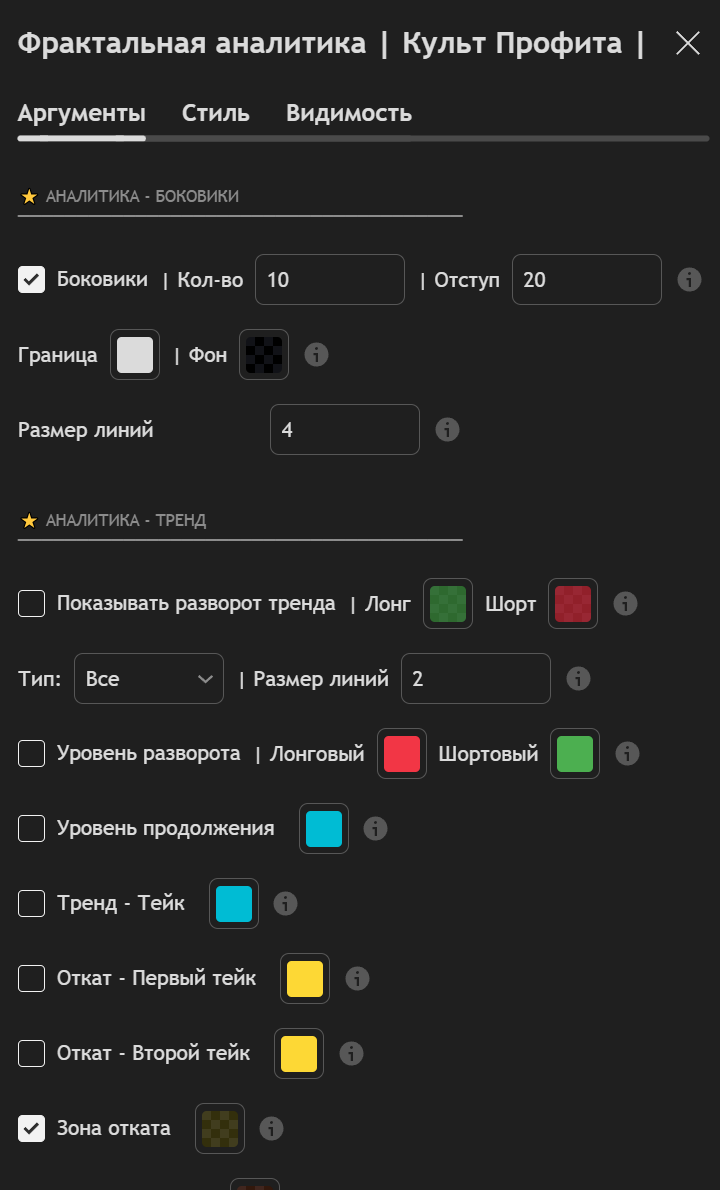Image resolution: width=720 pixels, height=1190 pixels.
Task: Open the Откат - Первый тейк yellow swatch
Action: point(305,978)
